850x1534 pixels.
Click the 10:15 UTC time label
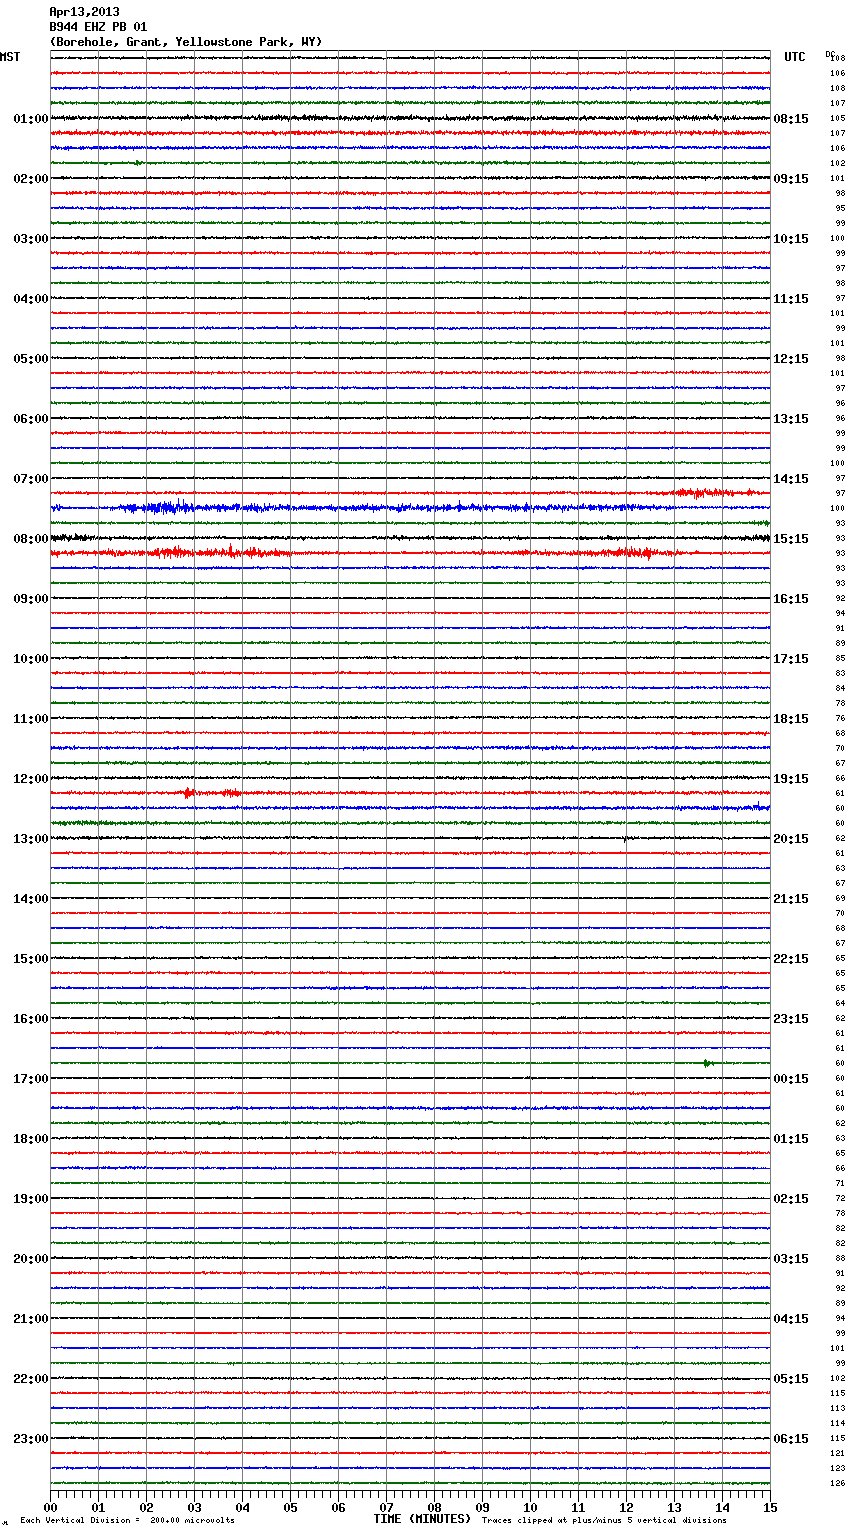coord(791,239)
